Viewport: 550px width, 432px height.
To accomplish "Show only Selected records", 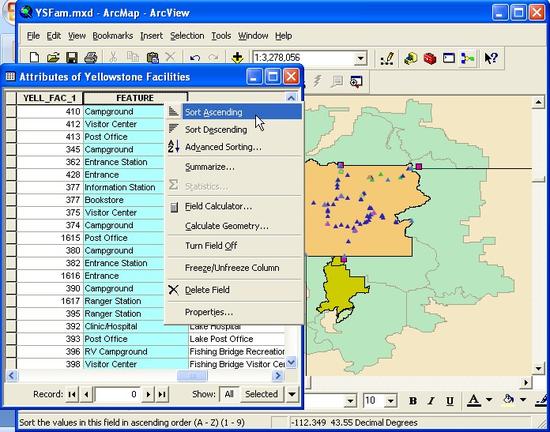I will pyautogui.click(x=261, y=394).
